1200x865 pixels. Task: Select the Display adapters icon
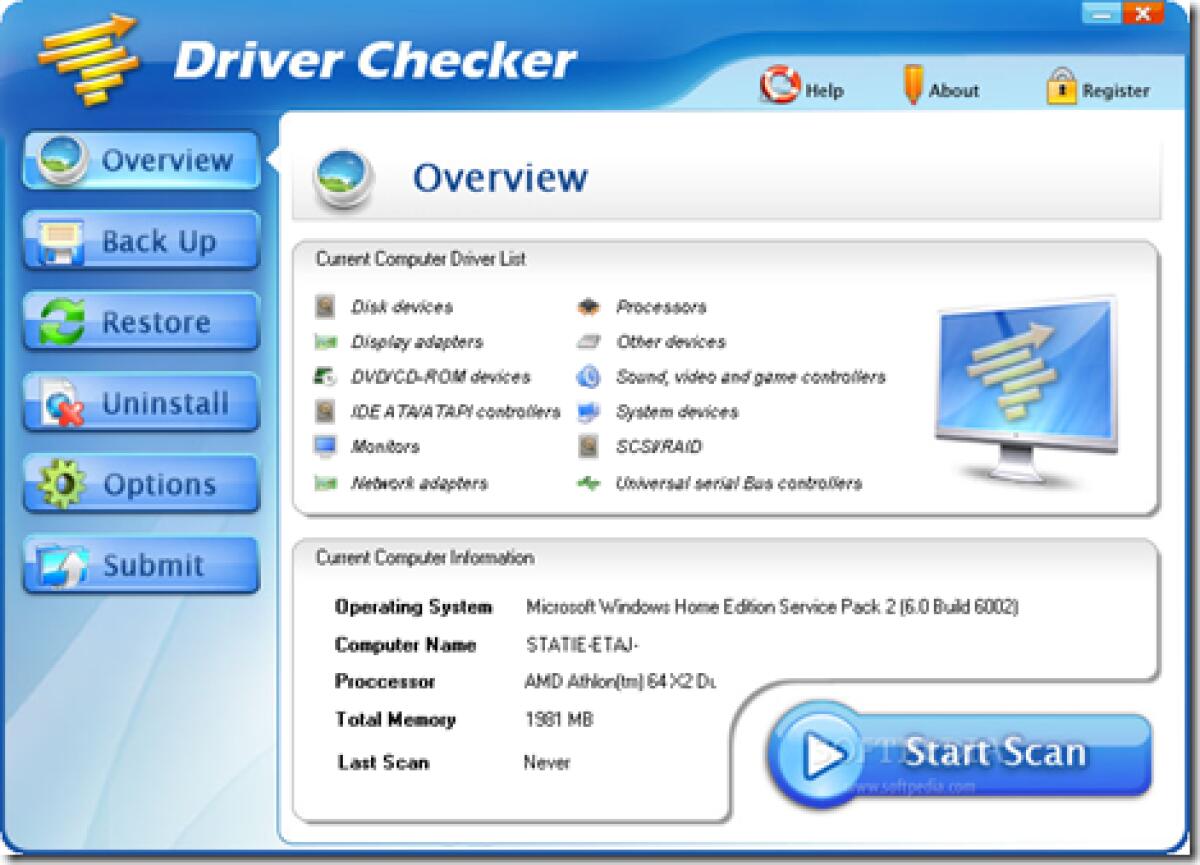point(325,342)
